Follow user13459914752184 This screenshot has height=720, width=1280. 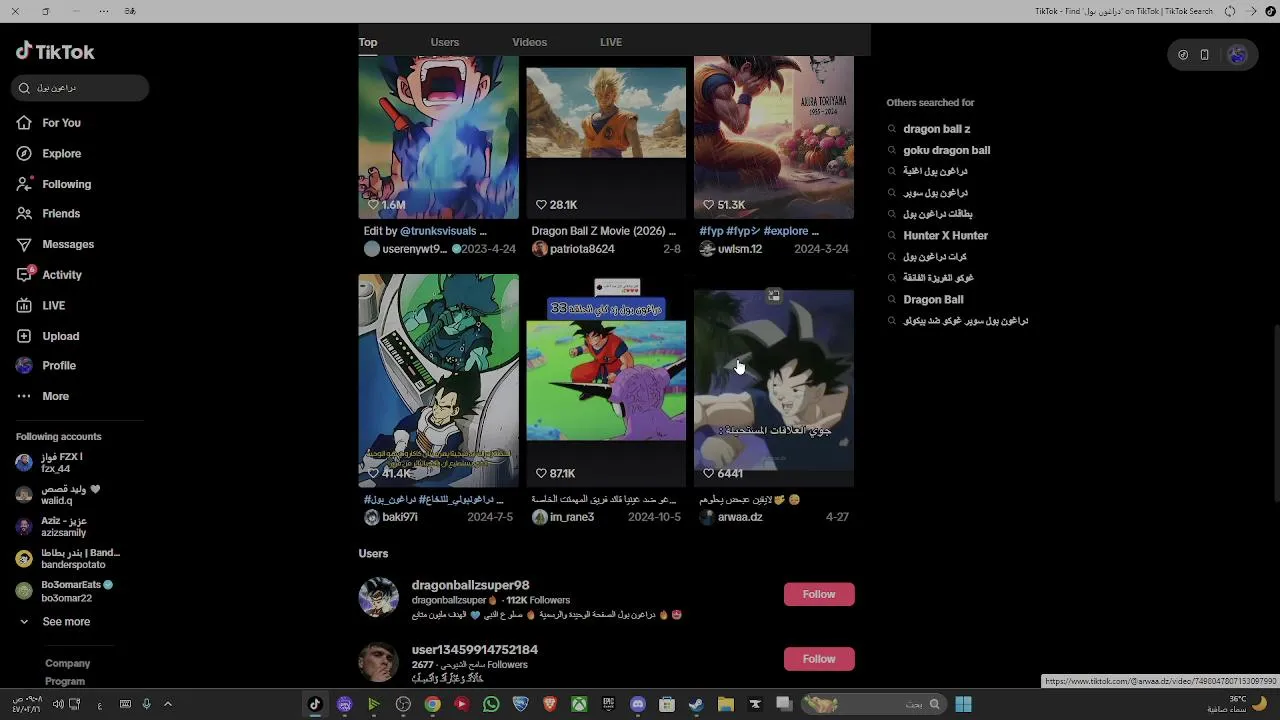819,658
